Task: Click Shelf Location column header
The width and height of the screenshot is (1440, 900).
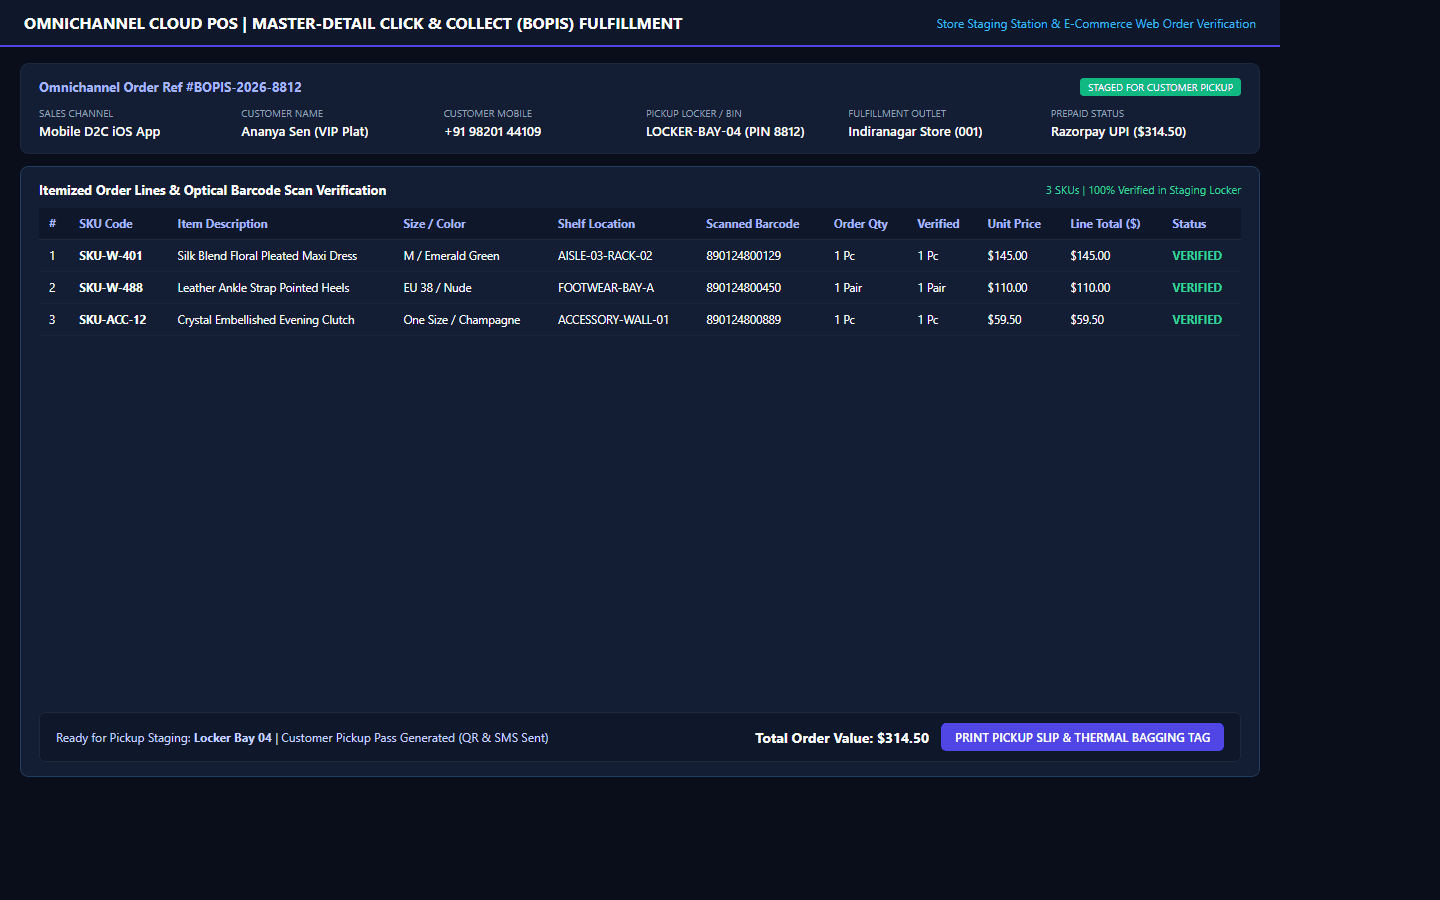Action: pyautogui.click(x=596, y=224)
